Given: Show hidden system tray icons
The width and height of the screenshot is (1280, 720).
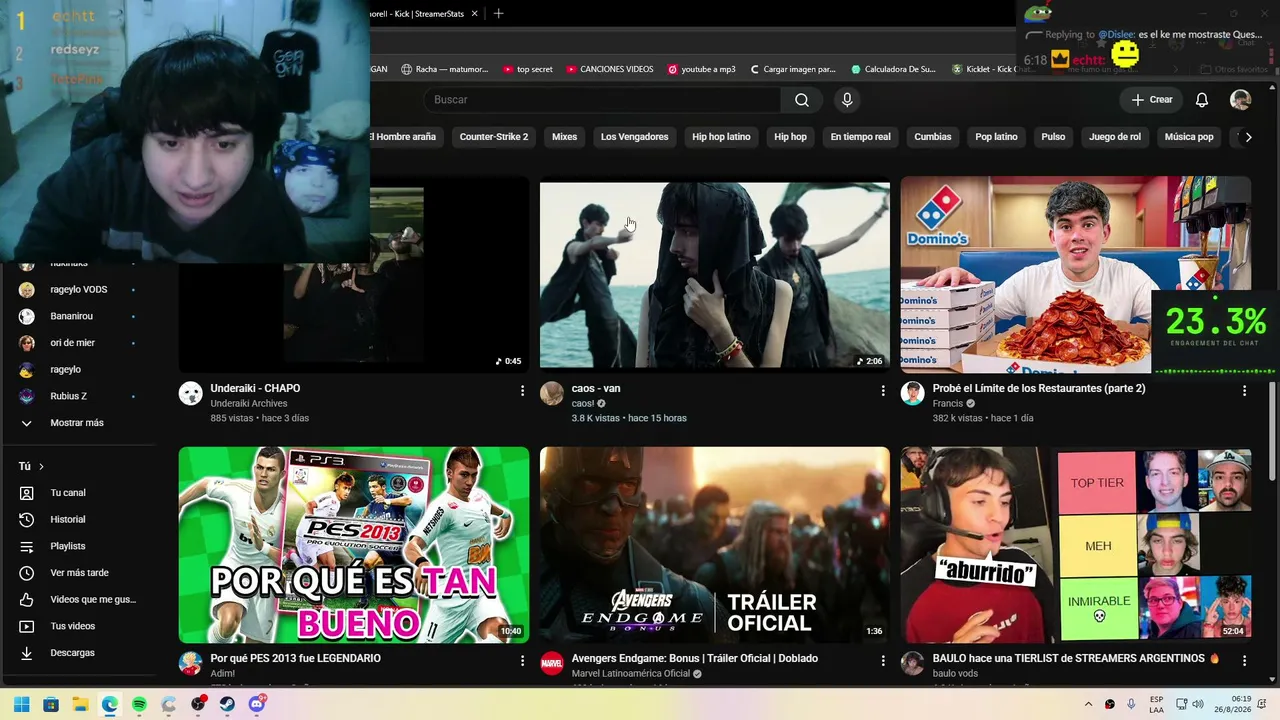Looking at the screenshot, I should [x=1089, y=704].
